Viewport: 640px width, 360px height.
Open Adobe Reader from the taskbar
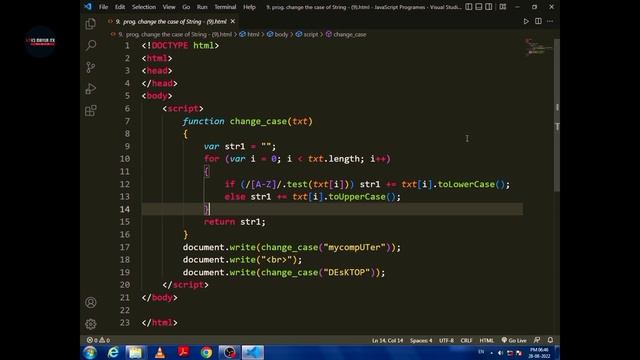(x=183, y=352)
